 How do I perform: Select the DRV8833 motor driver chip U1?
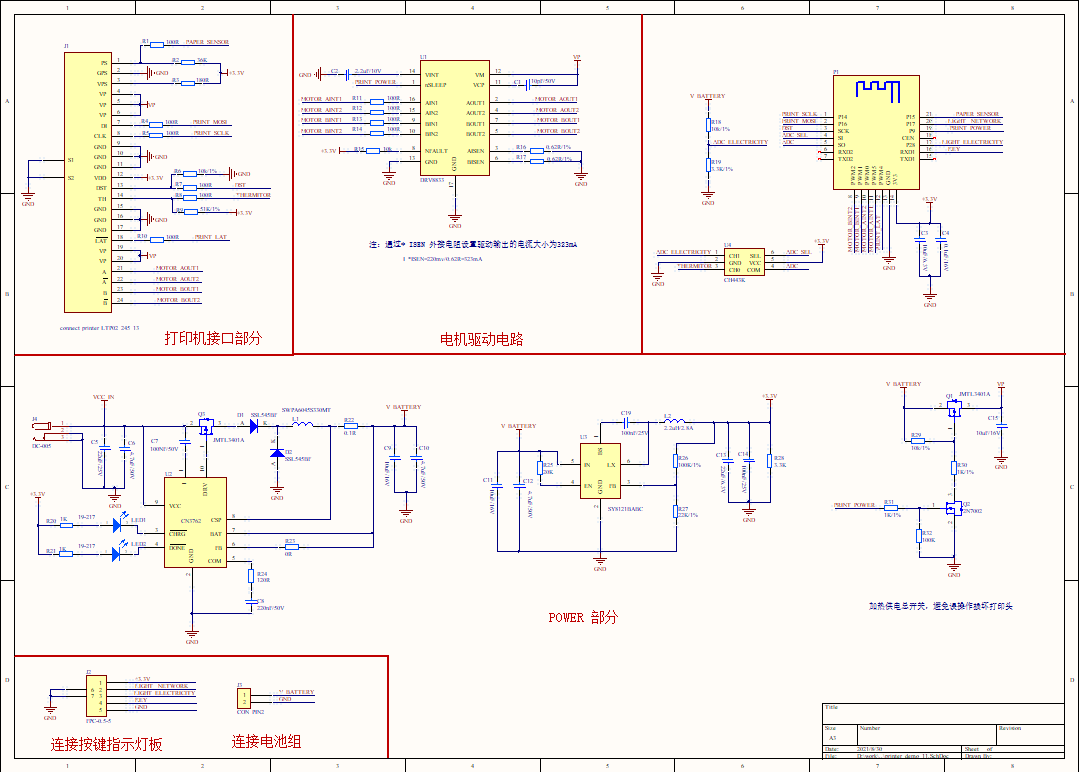coord(455,118)
